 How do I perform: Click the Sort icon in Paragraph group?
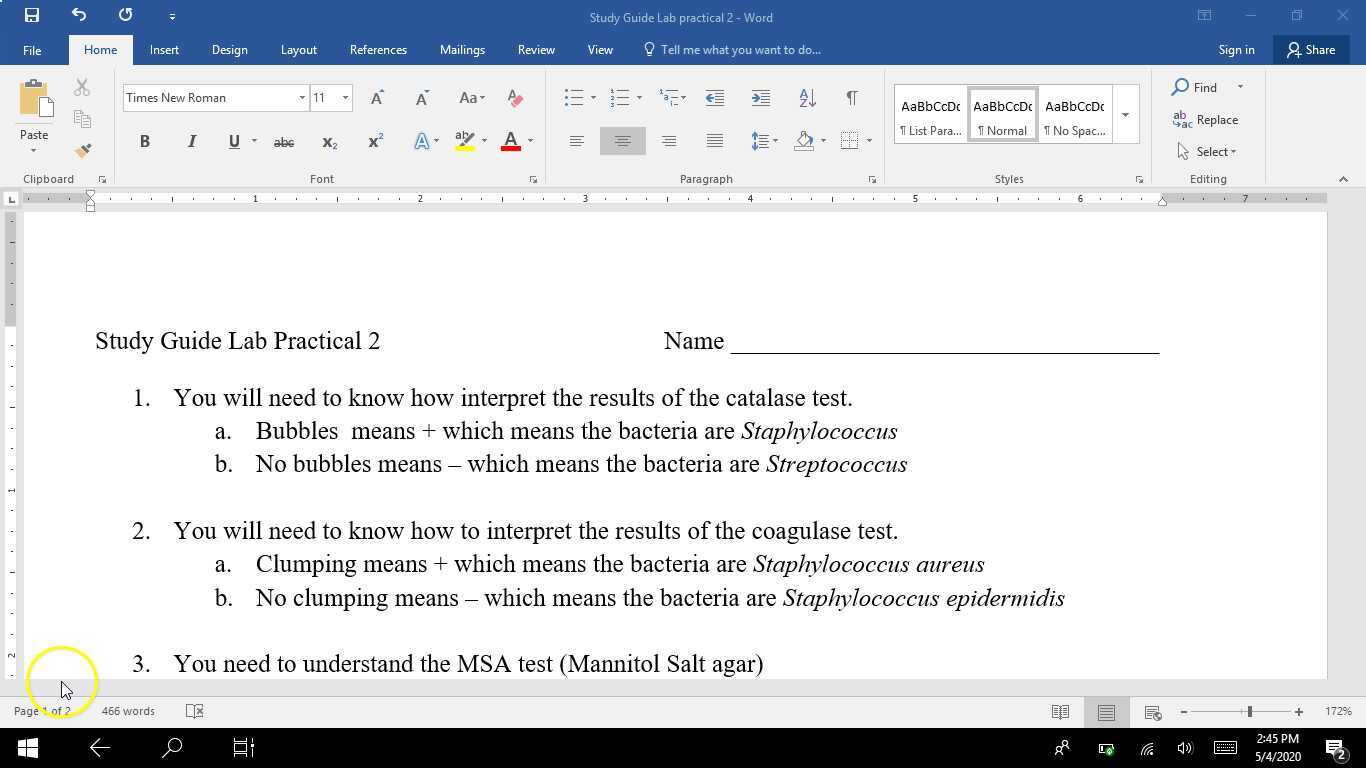807,98
